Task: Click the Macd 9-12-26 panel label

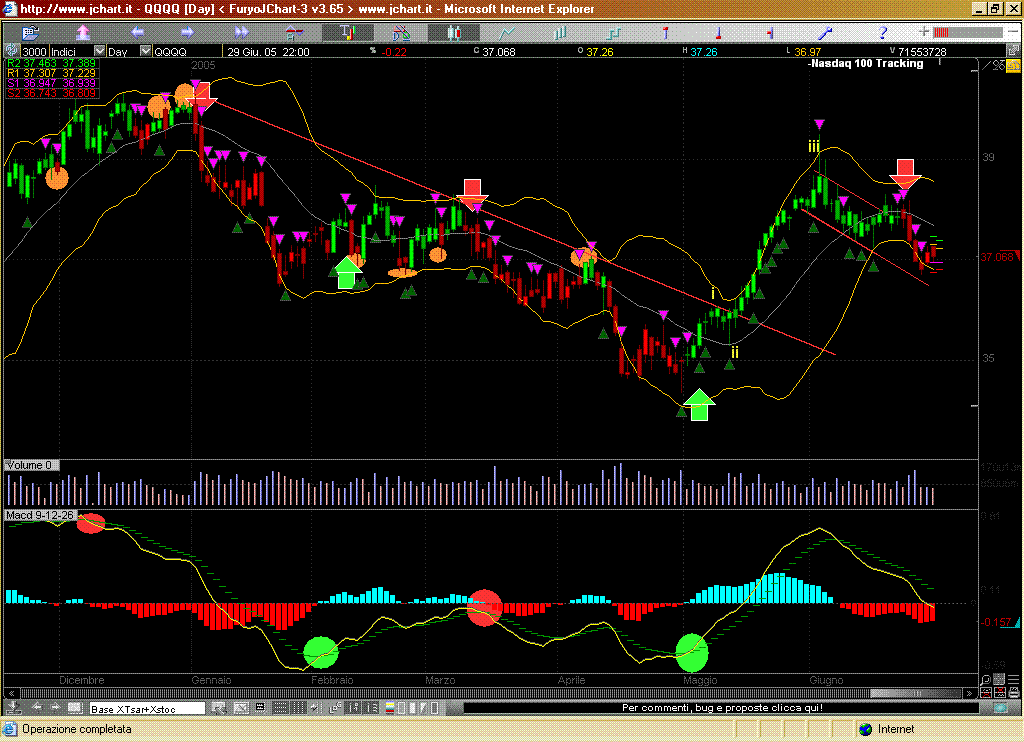Action: click(x=40, y=515)
